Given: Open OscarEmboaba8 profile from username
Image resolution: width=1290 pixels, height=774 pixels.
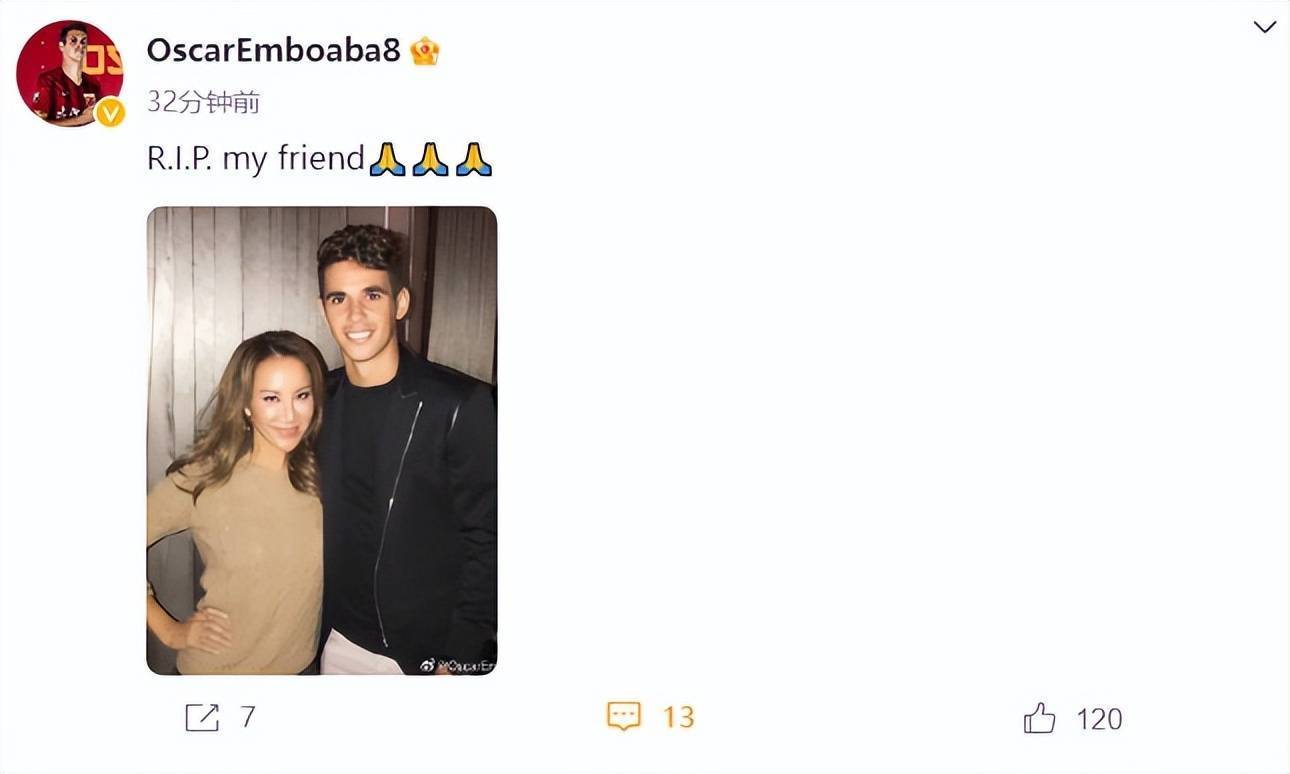Looking at the screenshot, I should point(273,51).
